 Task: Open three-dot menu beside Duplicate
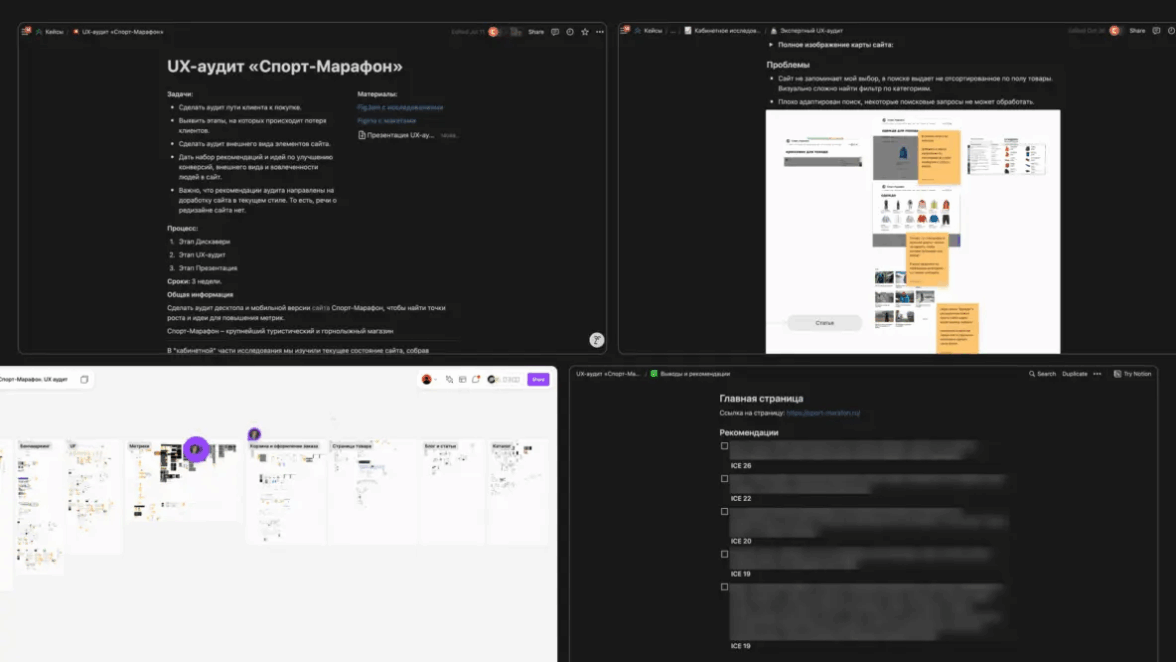tap(1097, 373)
